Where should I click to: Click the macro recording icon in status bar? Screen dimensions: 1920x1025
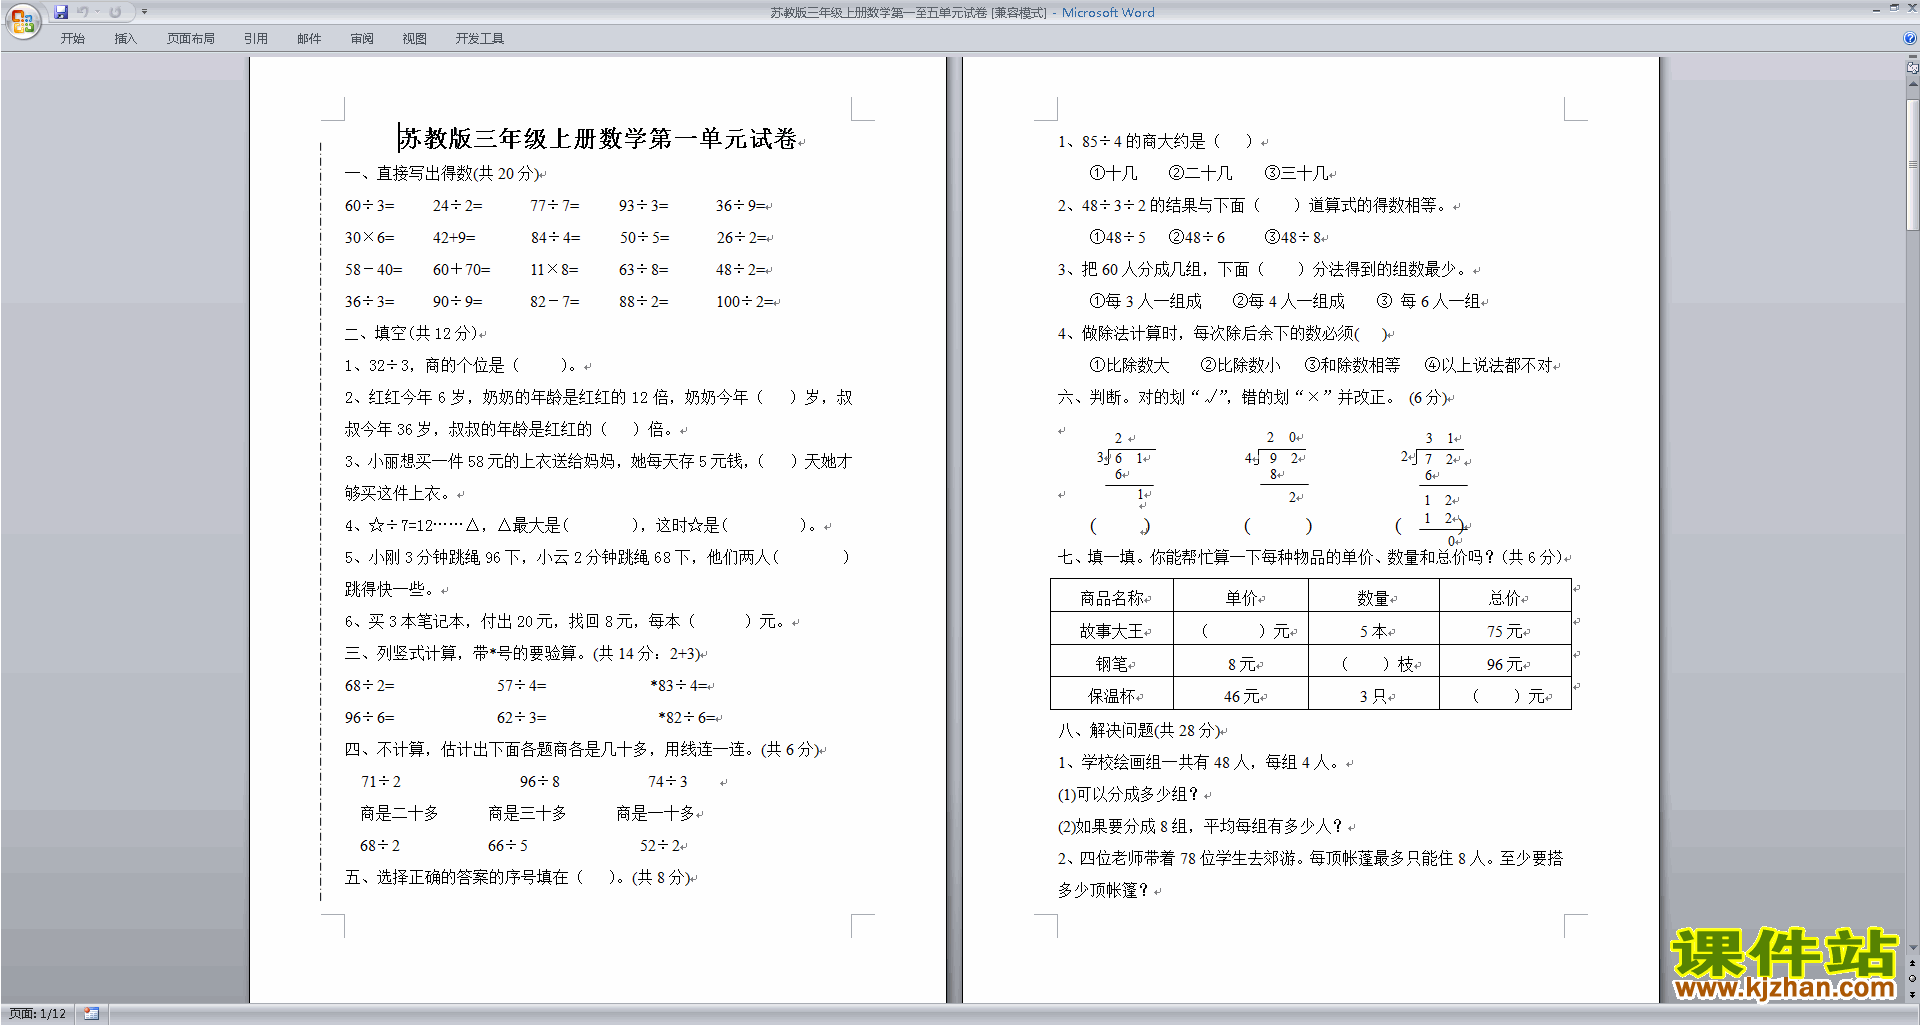point(91,1014)
